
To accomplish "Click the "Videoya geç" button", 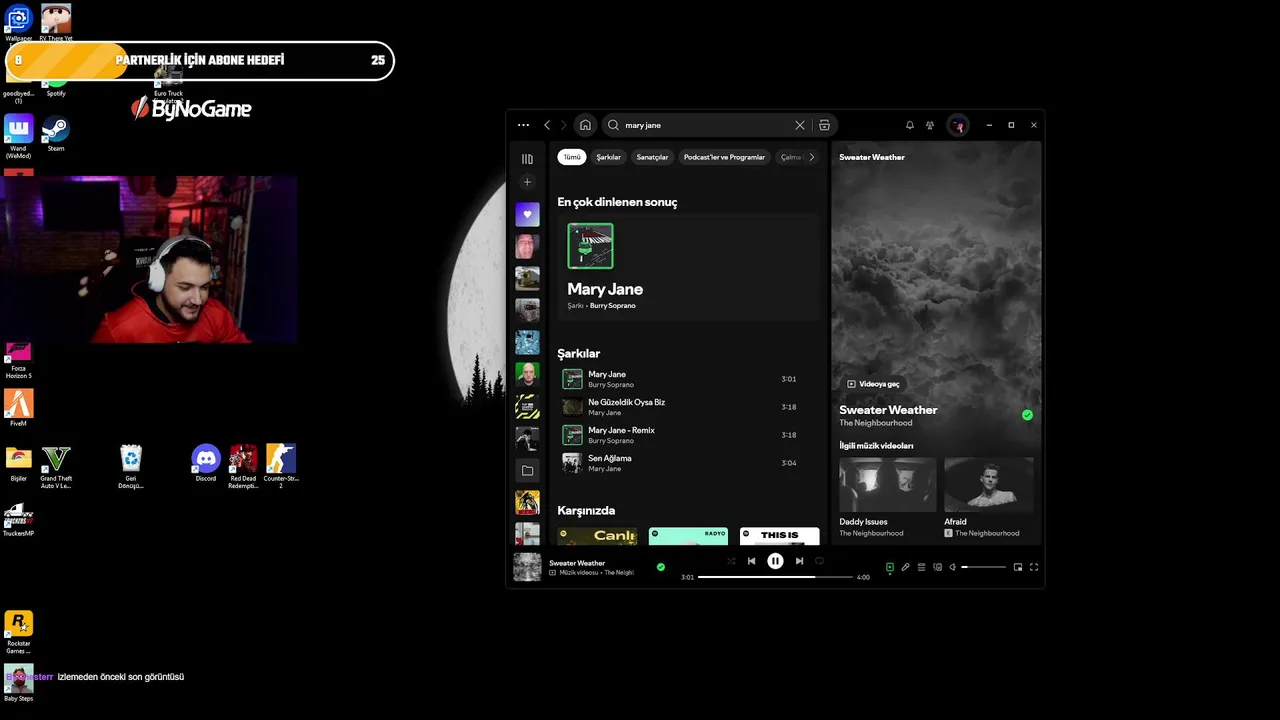I will (874, 384).
